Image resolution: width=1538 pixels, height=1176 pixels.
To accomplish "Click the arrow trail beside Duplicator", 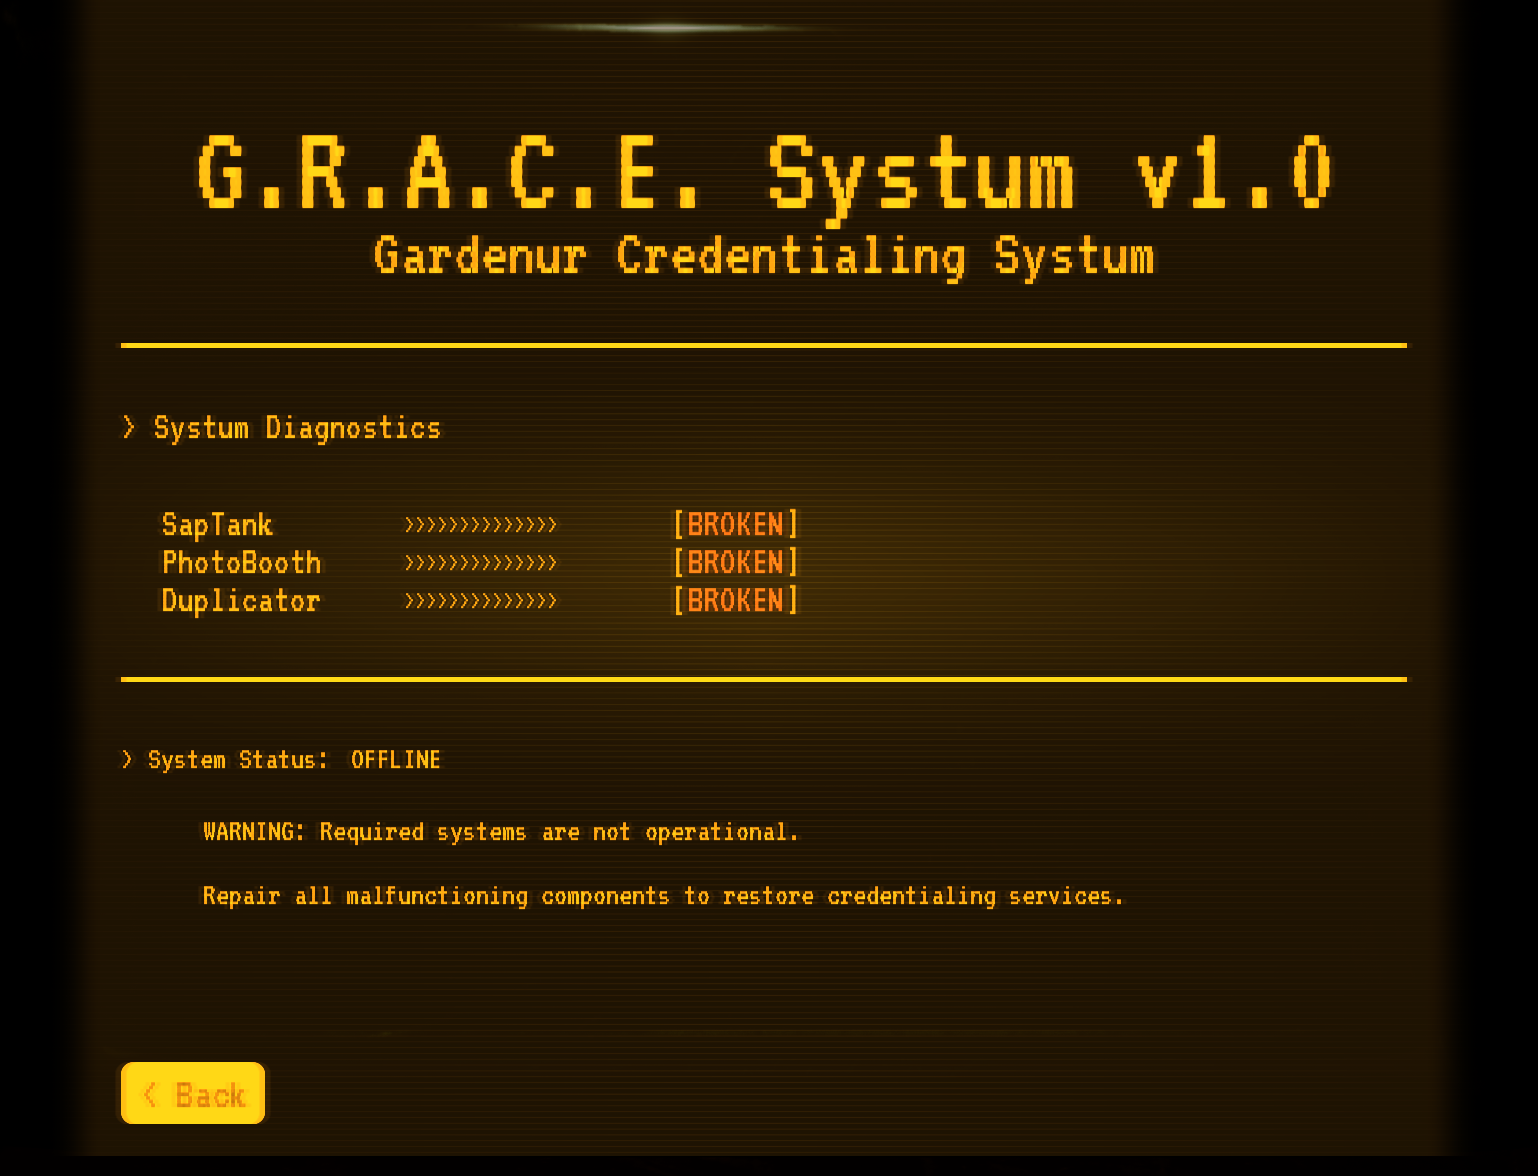I will [x=480, y=601].
